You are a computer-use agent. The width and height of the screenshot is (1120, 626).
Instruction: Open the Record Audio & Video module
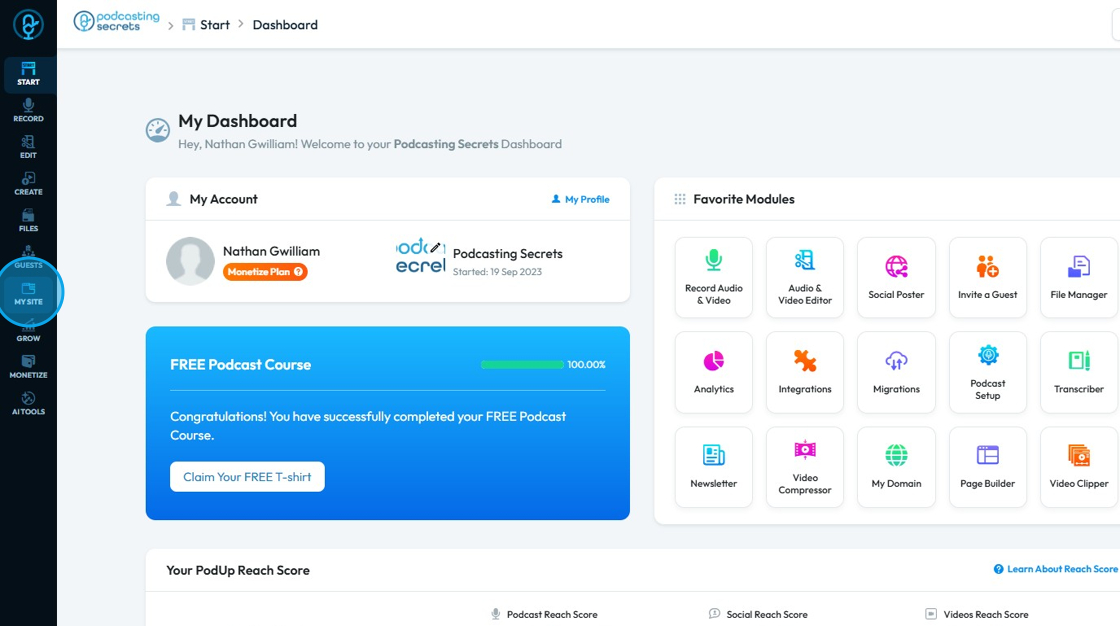coord(714,278)
